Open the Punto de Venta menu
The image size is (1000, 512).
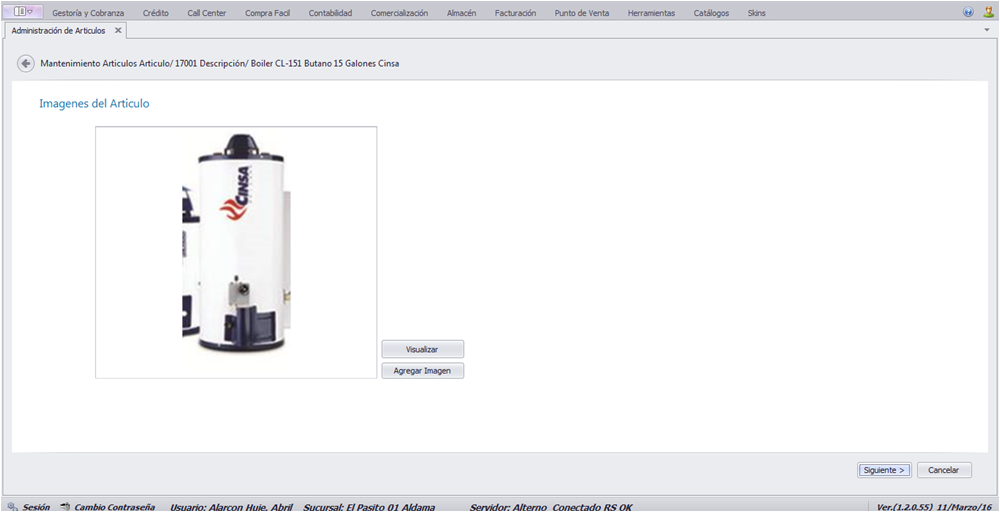click(582, 13)
